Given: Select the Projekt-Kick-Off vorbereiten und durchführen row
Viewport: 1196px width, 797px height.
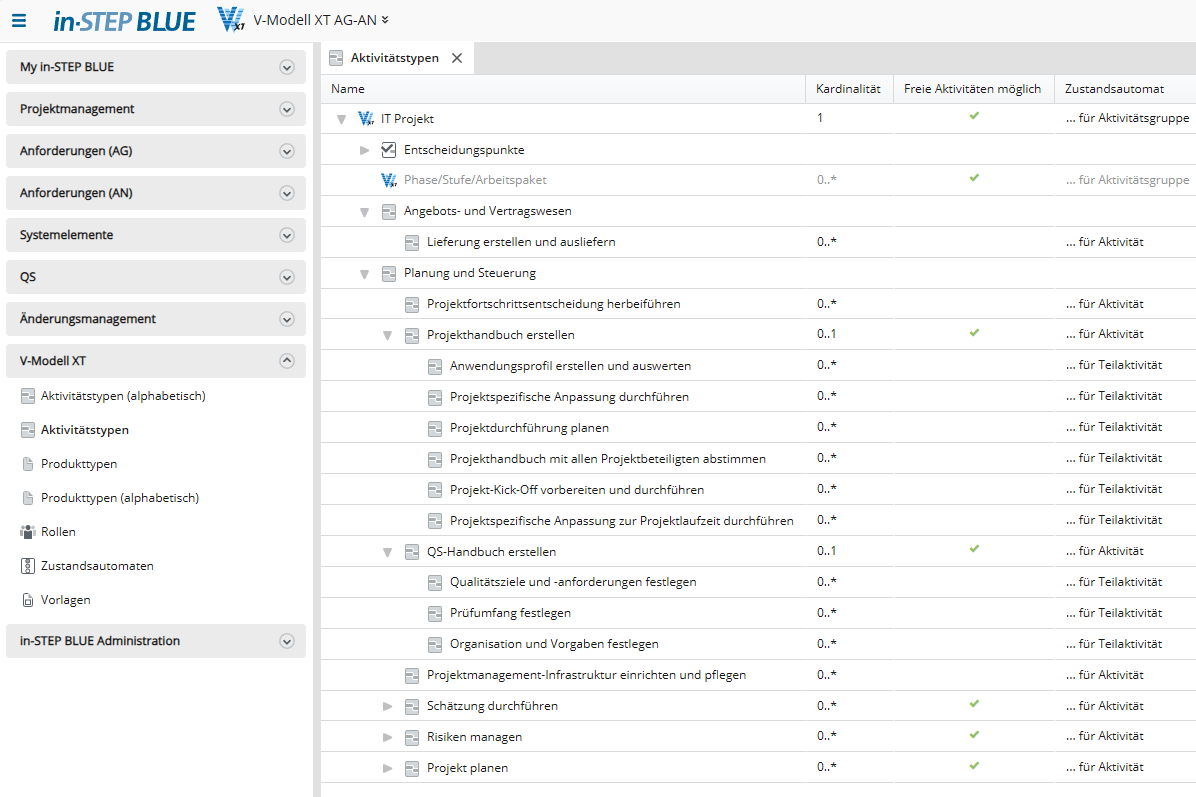Looking at the screenshot, I should tap(577, 490).
